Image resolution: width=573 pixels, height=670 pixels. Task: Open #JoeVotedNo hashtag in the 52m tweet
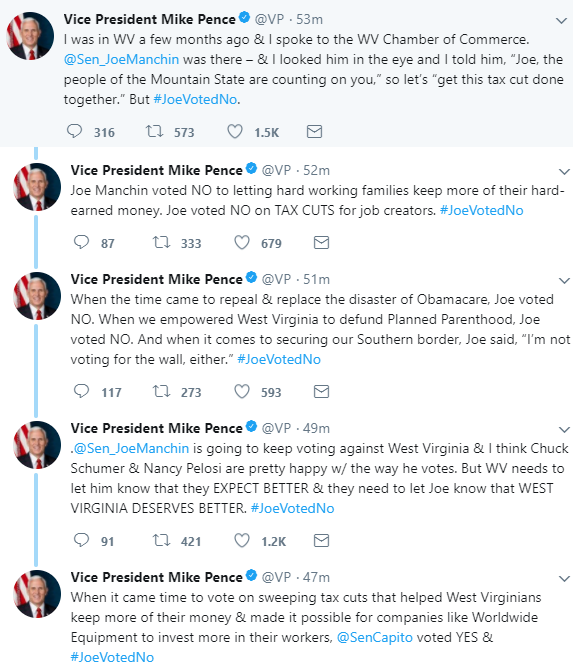482,210
